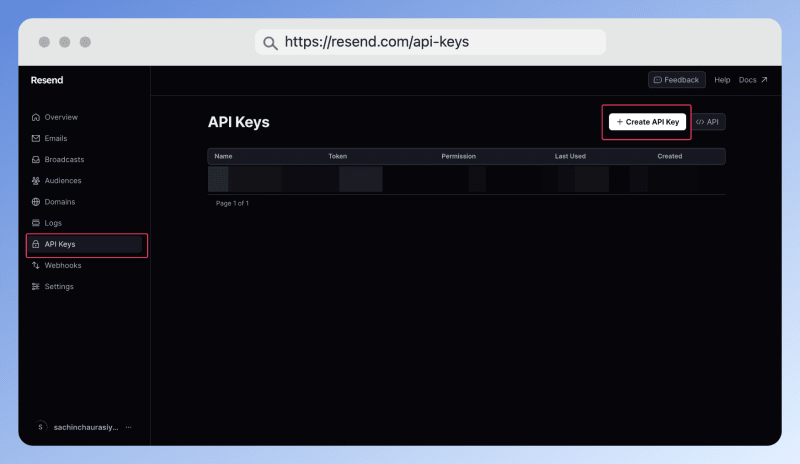Click the Domains globe icon
800x464 pixels.
pos(36,202)
